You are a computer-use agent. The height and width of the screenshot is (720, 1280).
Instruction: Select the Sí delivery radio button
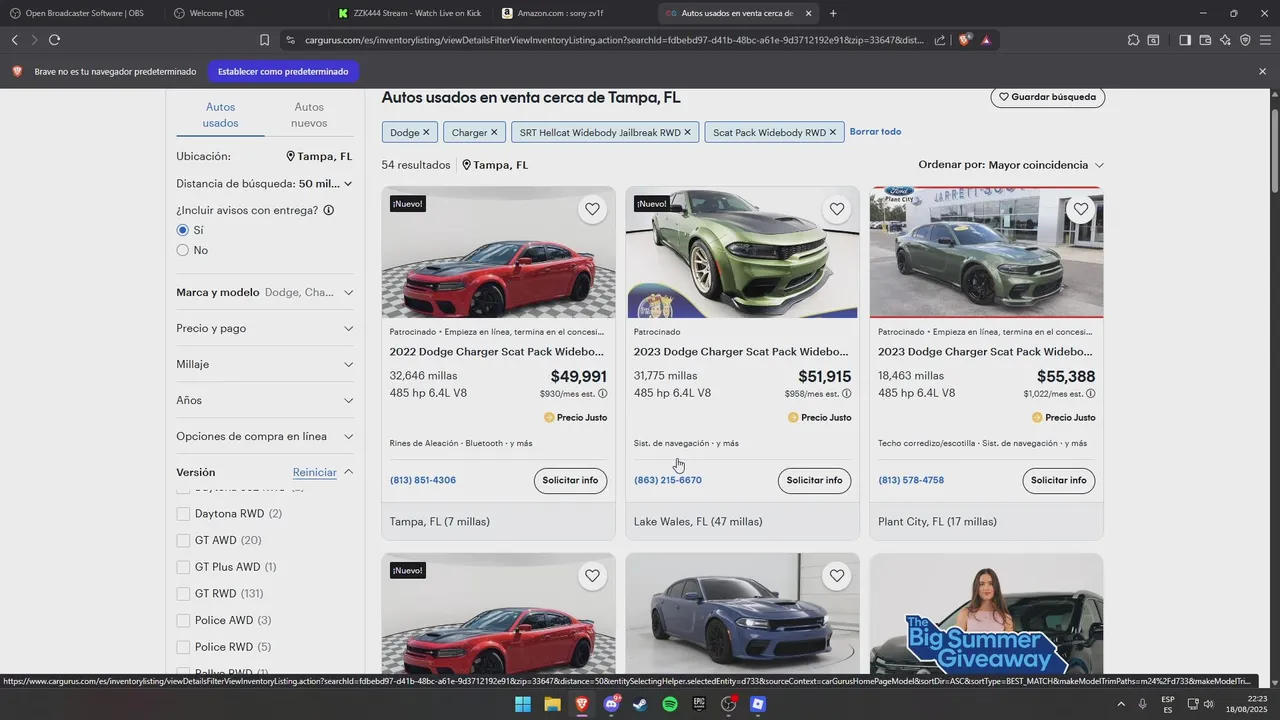pos(182,230)
